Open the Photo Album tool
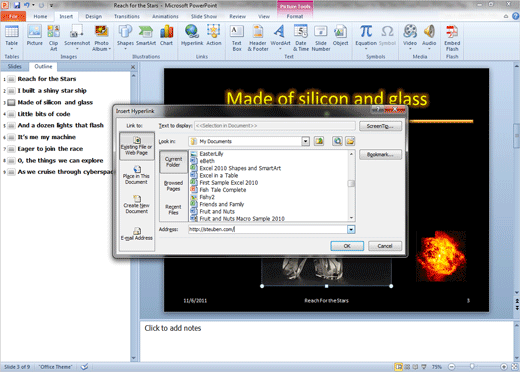Viewport: 520px width, 372px height. coord(101,37)
